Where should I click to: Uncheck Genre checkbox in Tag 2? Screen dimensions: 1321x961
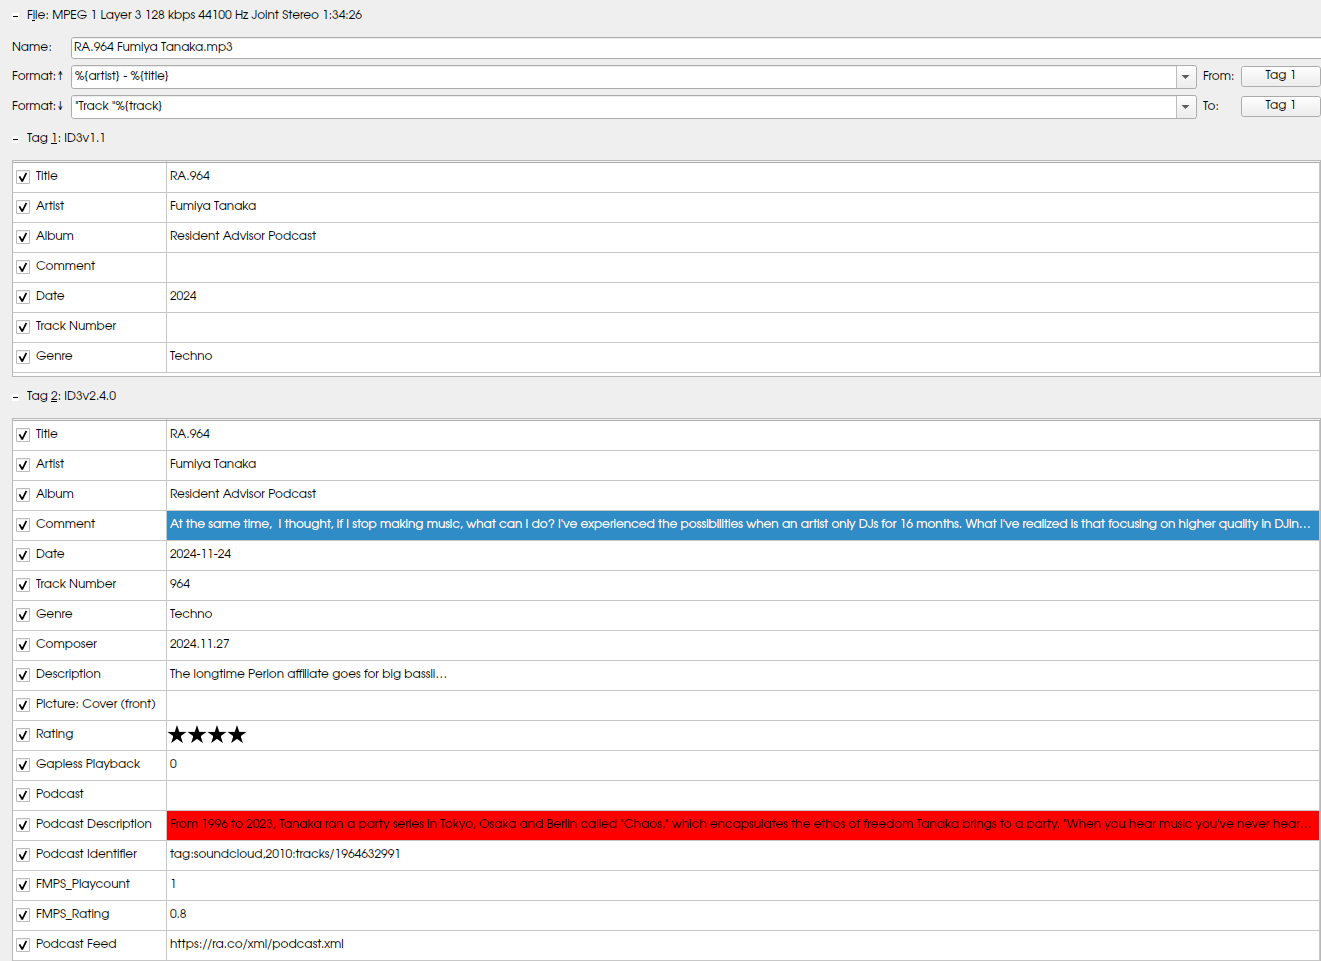tap(23, 615)
